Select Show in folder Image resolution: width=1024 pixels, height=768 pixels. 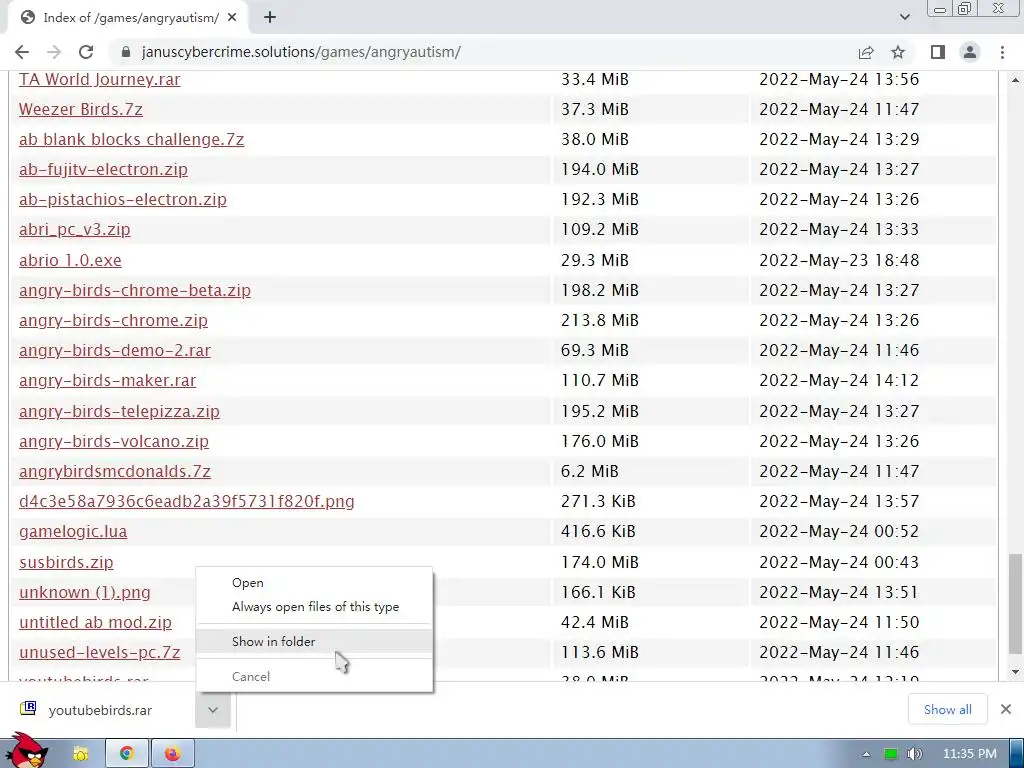(314, 641)
